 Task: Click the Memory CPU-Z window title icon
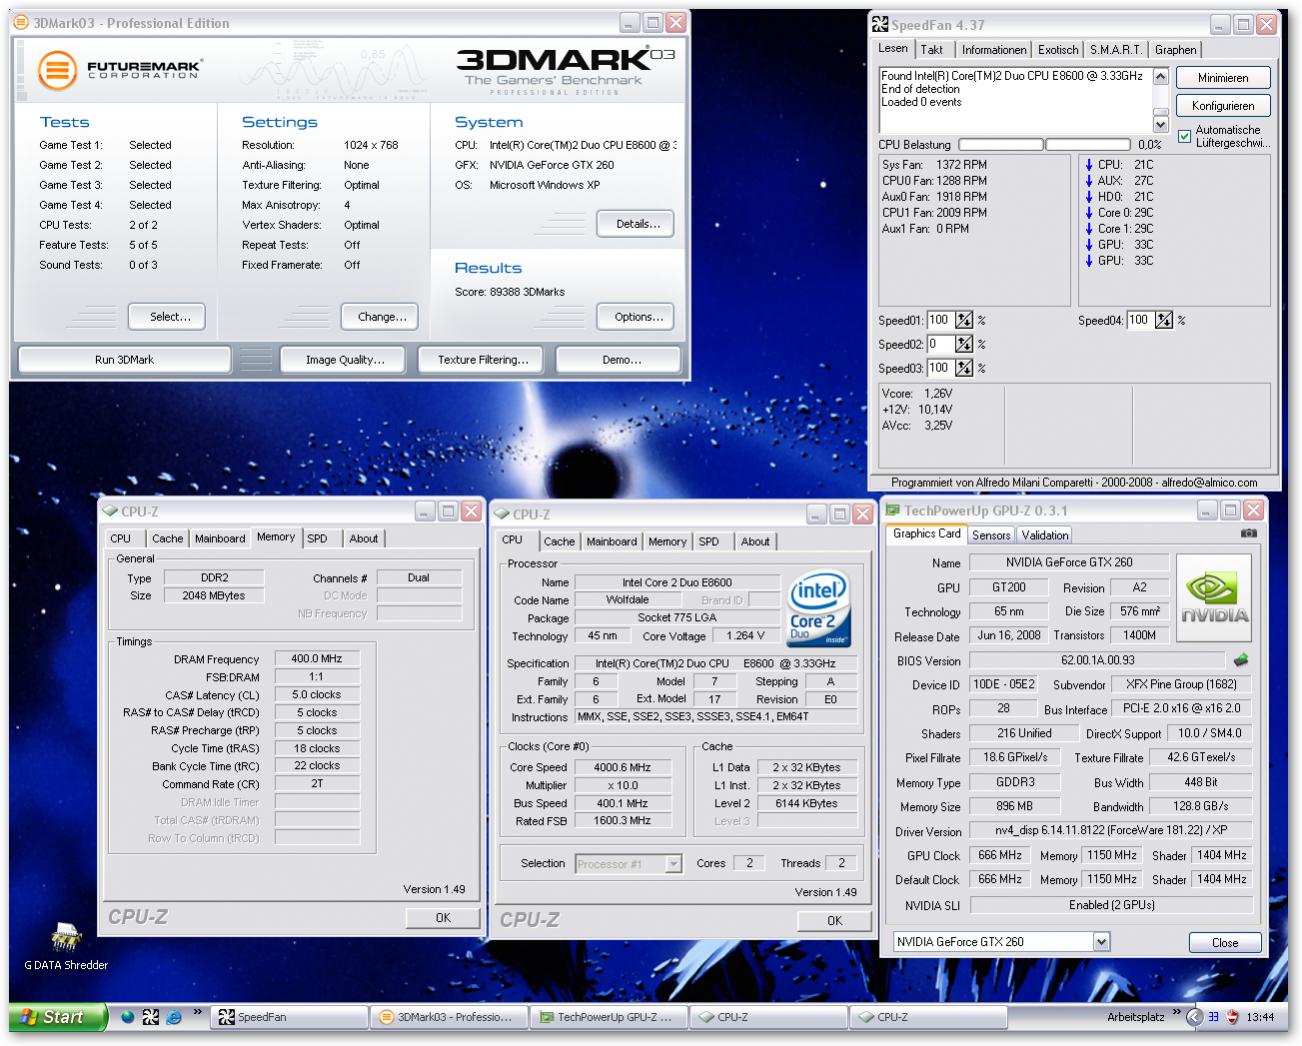(110, 511)
